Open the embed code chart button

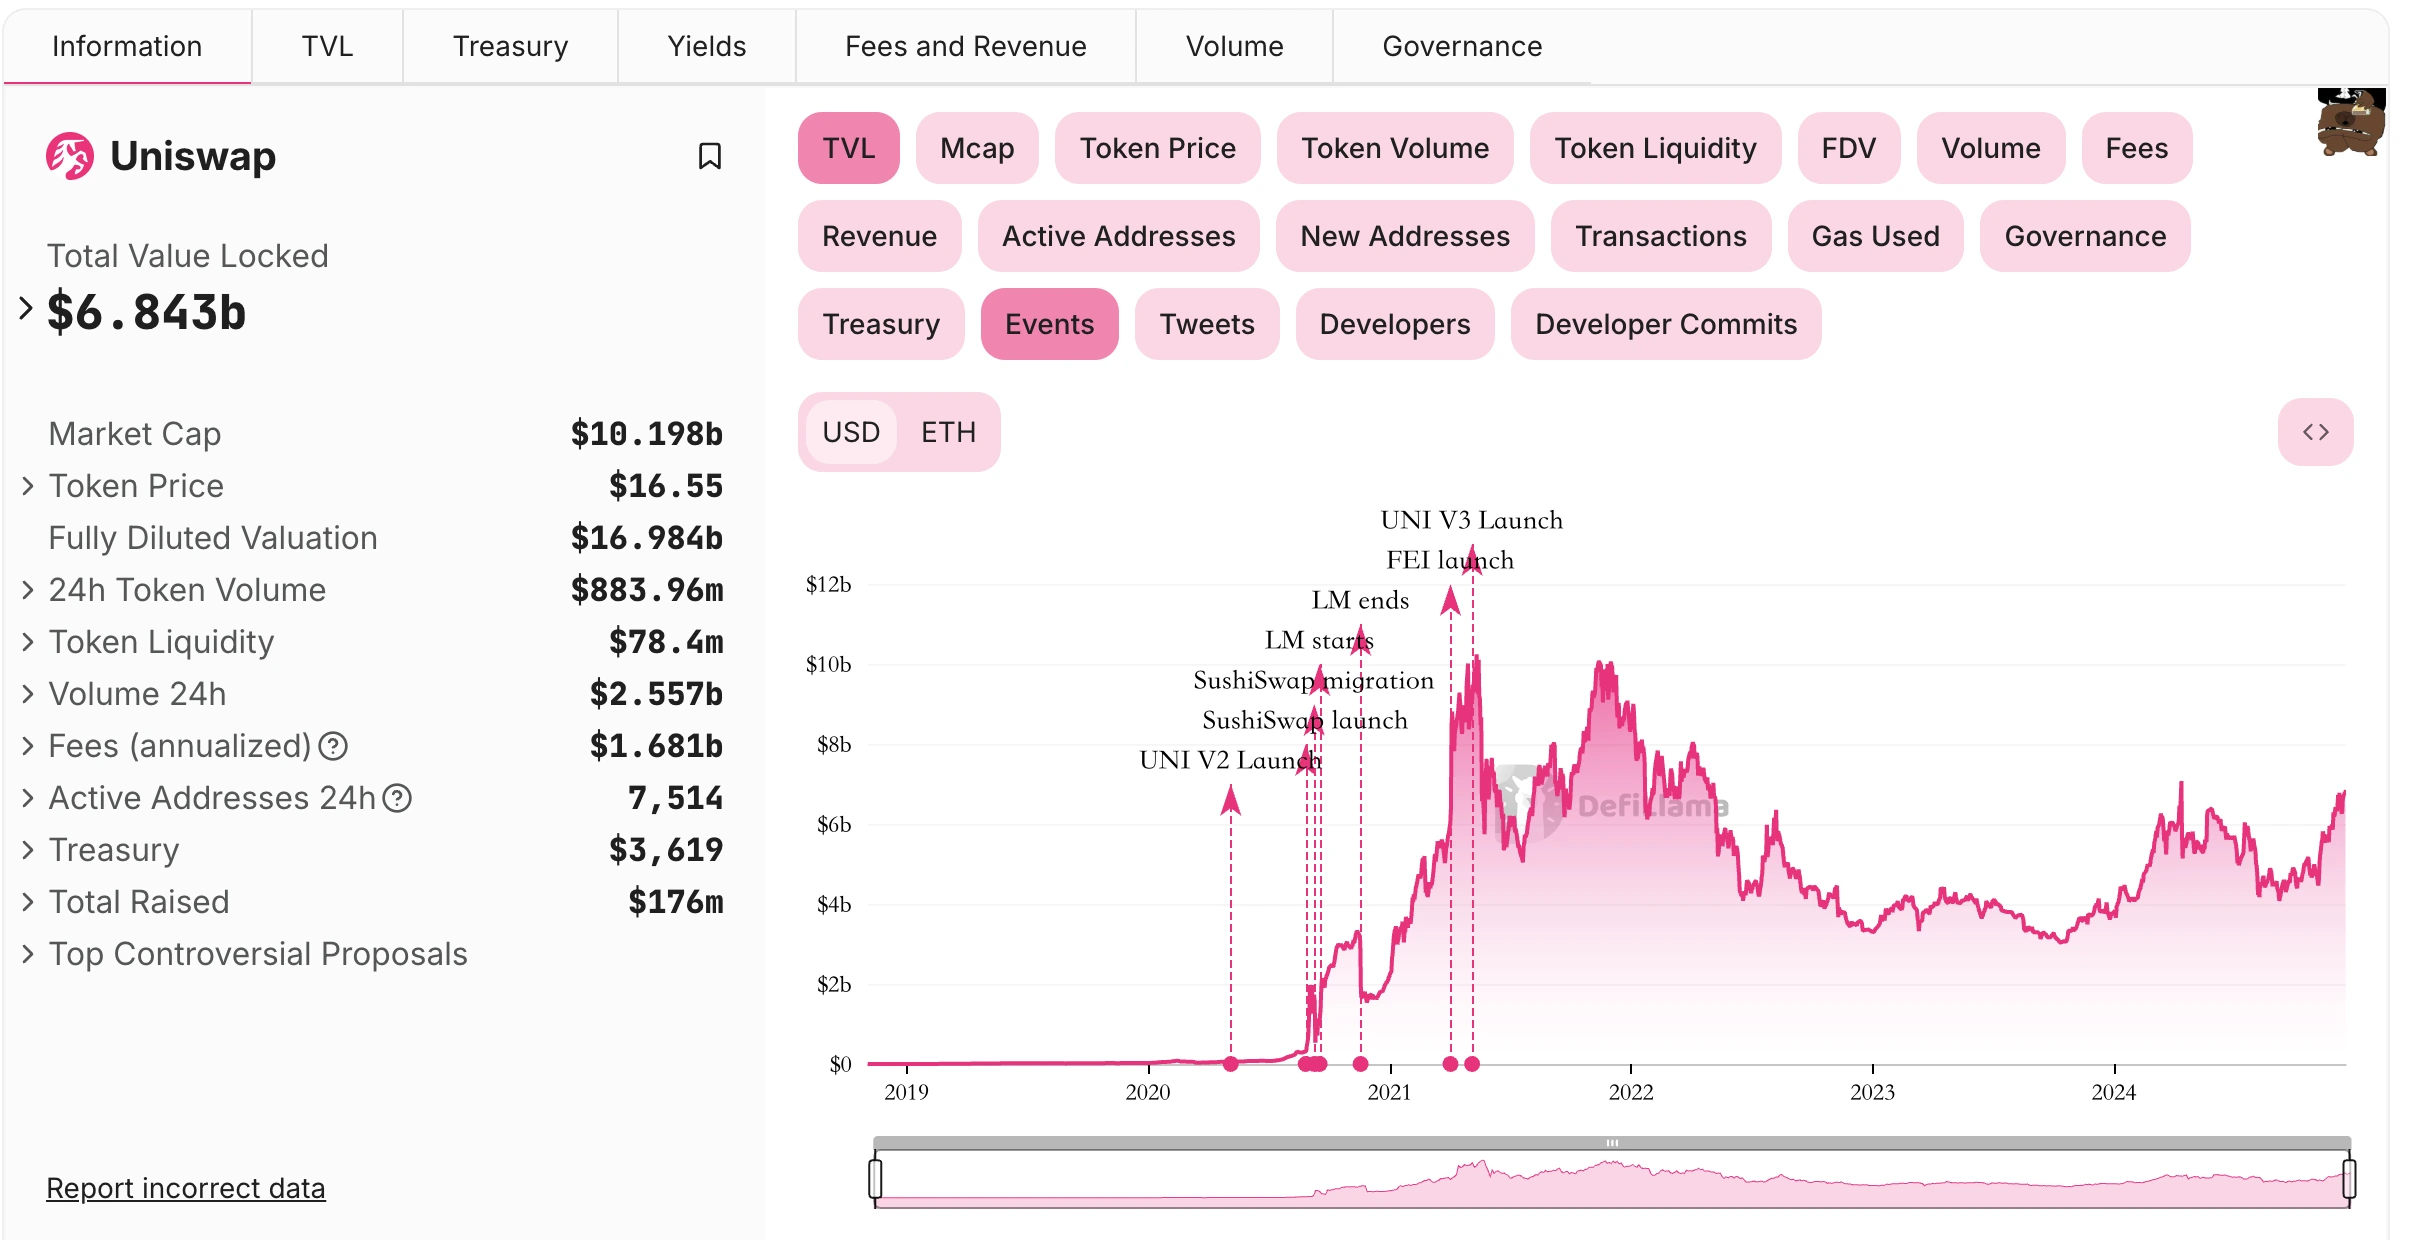tap(2315, 432)
